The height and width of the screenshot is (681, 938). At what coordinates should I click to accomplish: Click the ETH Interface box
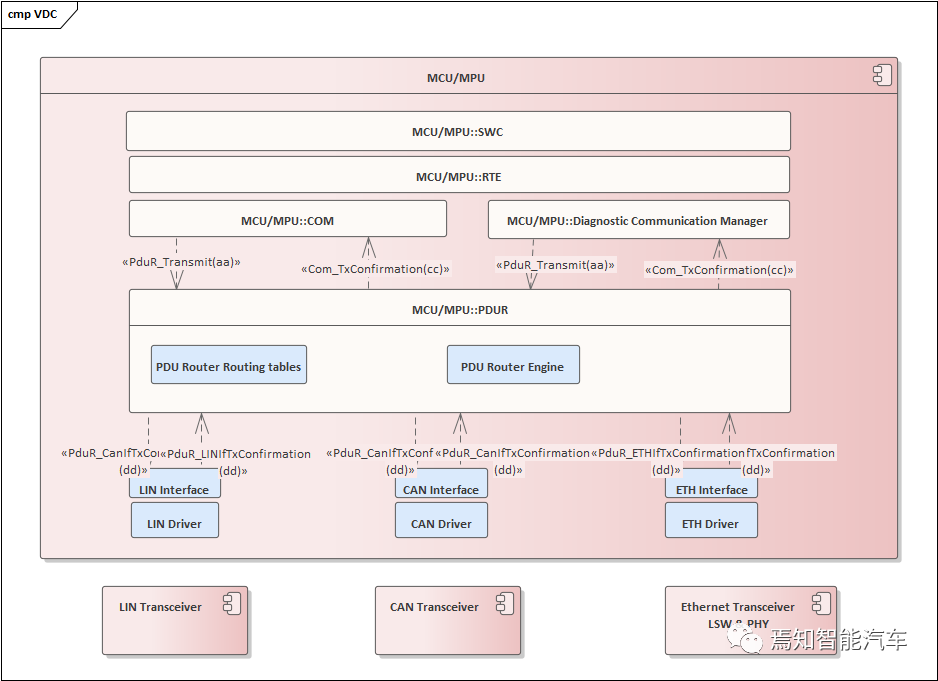[711, 489]
